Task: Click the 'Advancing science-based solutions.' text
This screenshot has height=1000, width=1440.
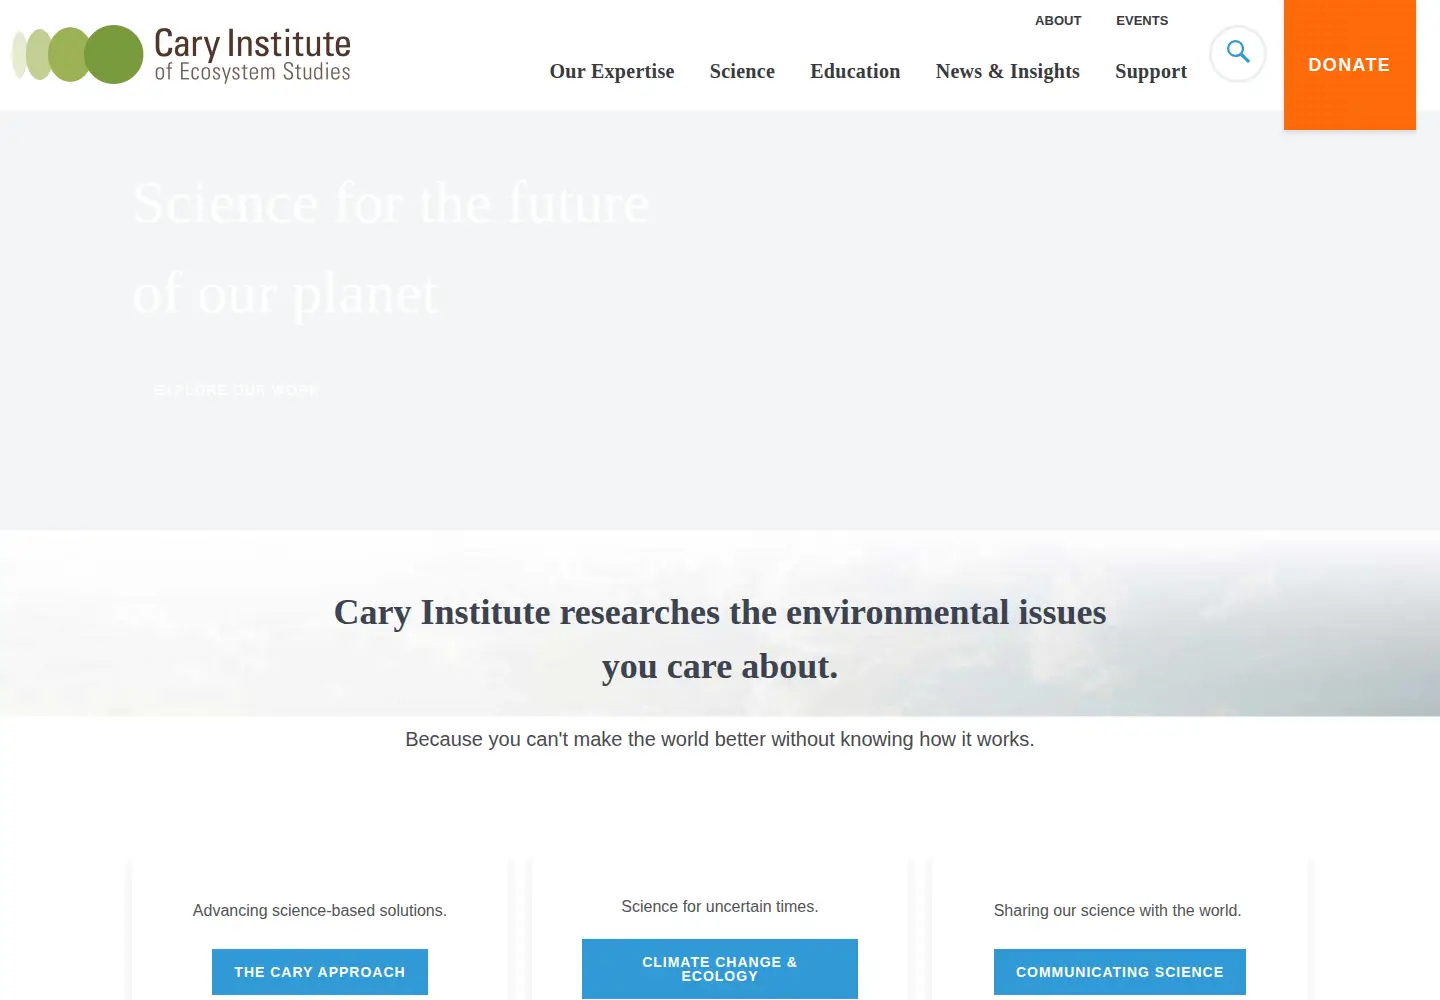Action: pos(320,910)
